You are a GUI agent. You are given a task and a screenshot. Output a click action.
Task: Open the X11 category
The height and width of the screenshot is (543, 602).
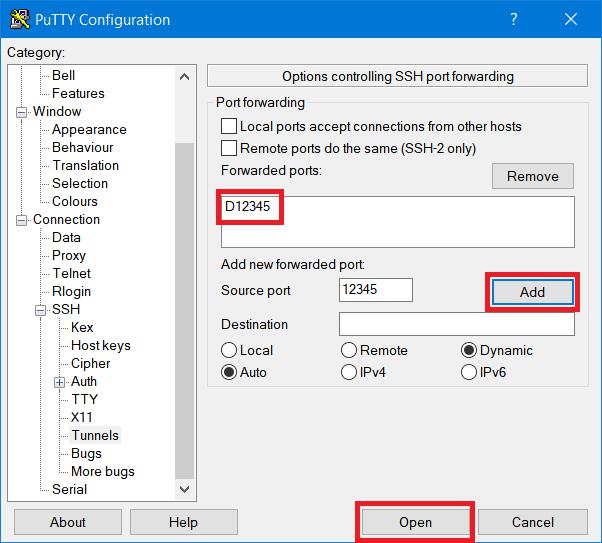point(81,417)
